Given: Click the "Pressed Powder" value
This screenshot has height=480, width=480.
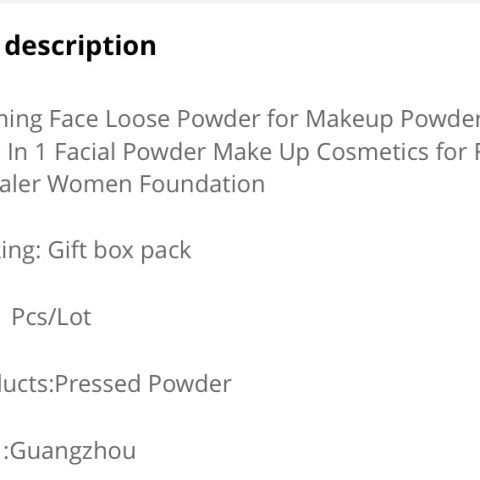Looking at the screenshot, I should point(143,384).
